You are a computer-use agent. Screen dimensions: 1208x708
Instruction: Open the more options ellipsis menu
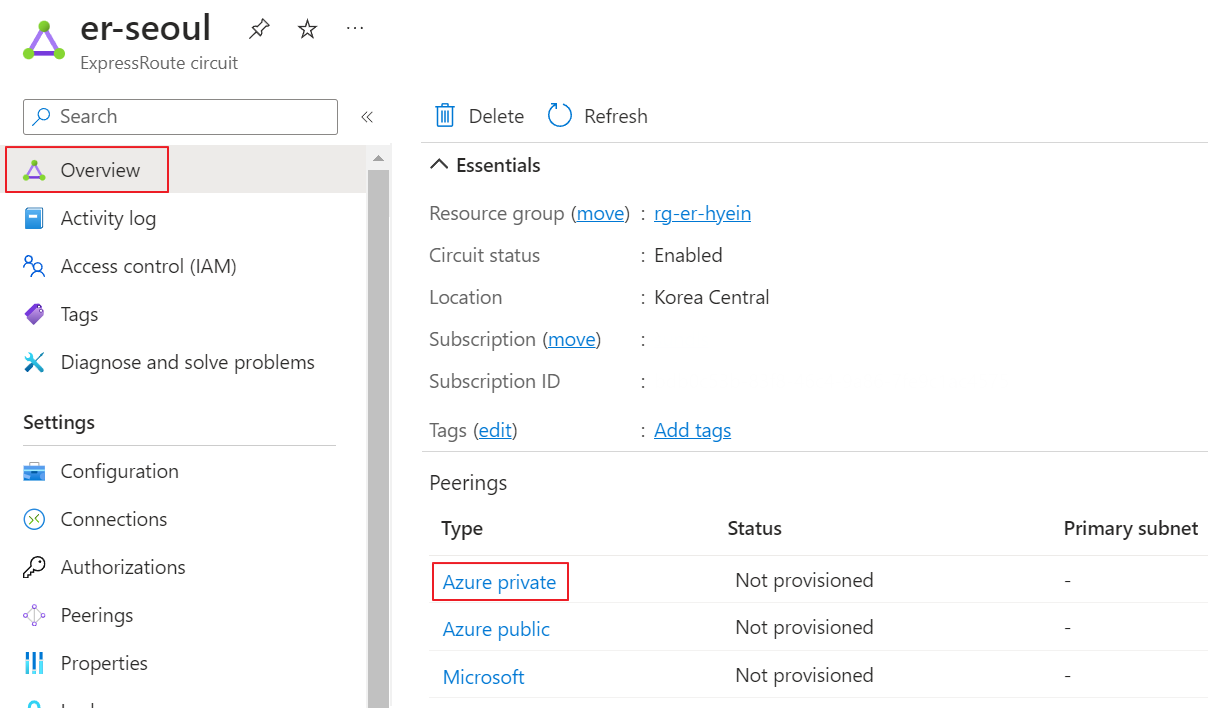(x=355, y=29)
